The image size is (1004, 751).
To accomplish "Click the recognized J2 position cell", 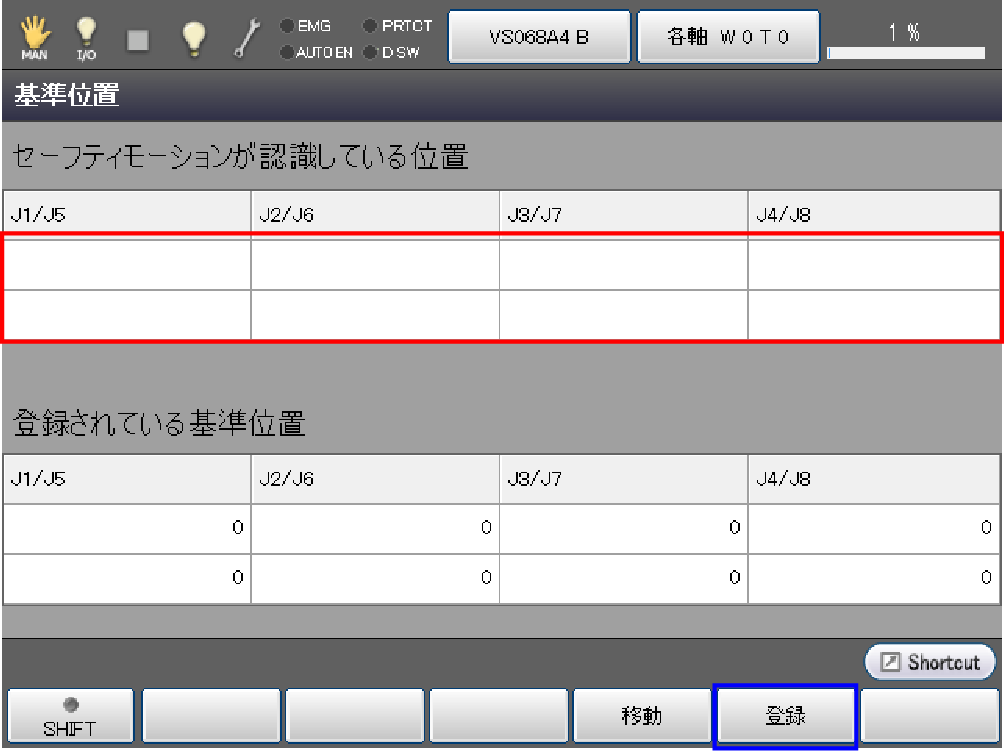I will tap(375, 265).
